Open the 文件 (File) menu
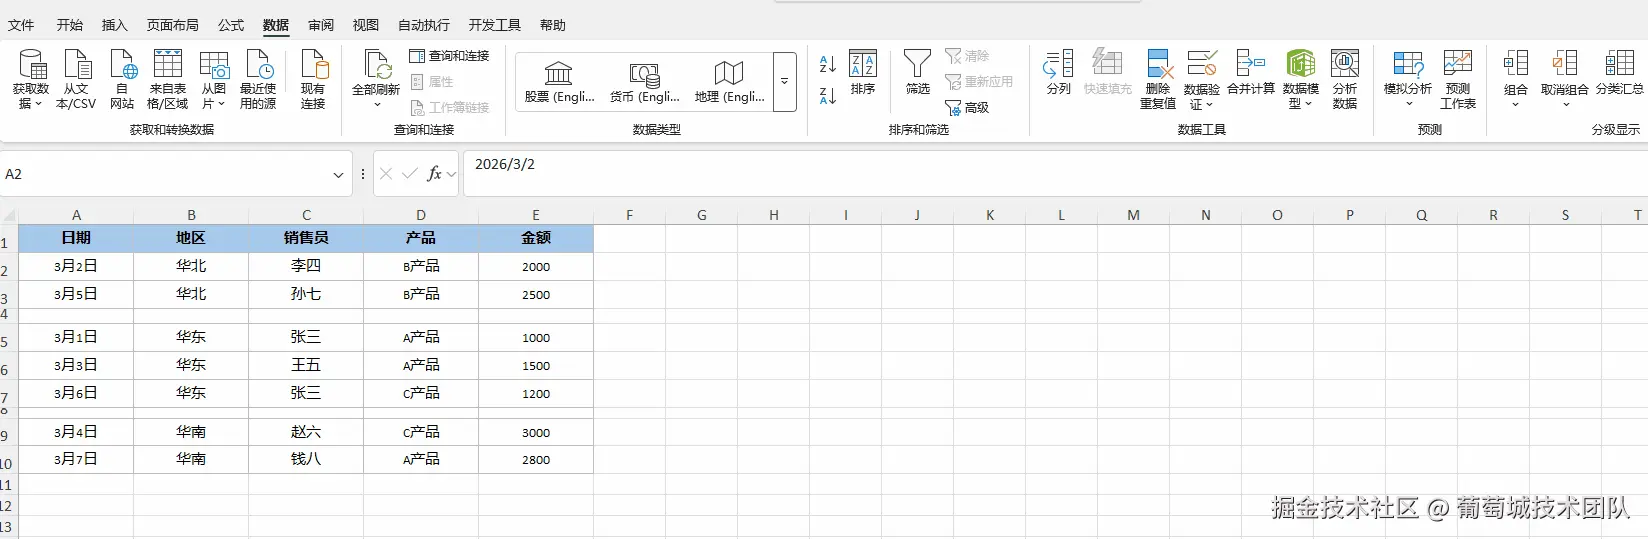The height and width of the screenshot is (539, 1648). (21, 25)
